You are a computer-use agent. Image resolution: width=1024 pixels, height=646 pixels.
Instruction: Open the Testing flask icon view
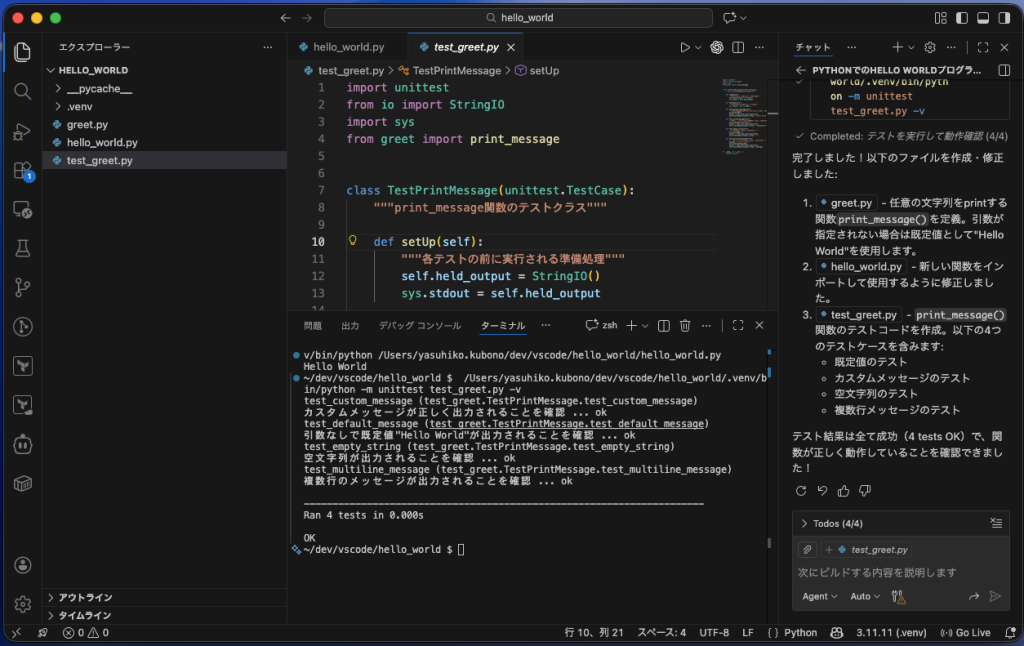pyautogui.click(x=22, y=248)
